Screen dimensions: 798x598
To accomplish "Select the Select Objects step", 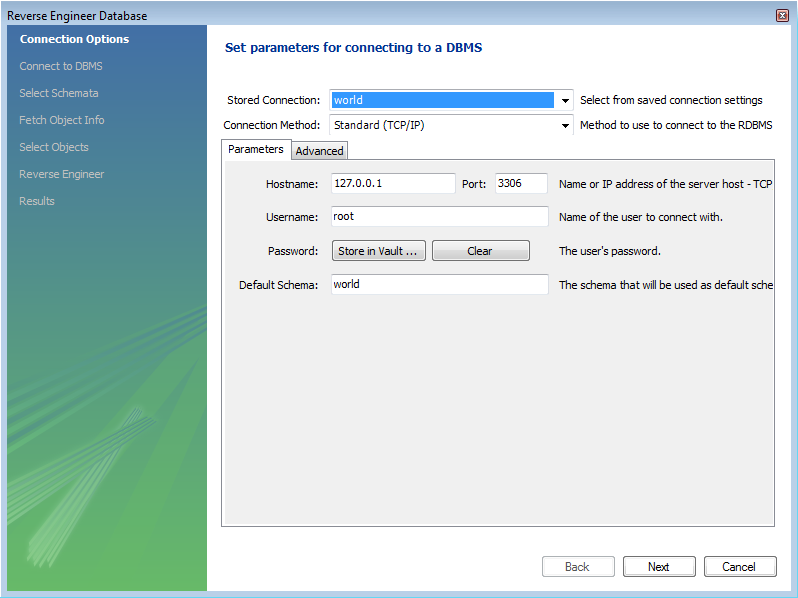I will tap(54, 148).
